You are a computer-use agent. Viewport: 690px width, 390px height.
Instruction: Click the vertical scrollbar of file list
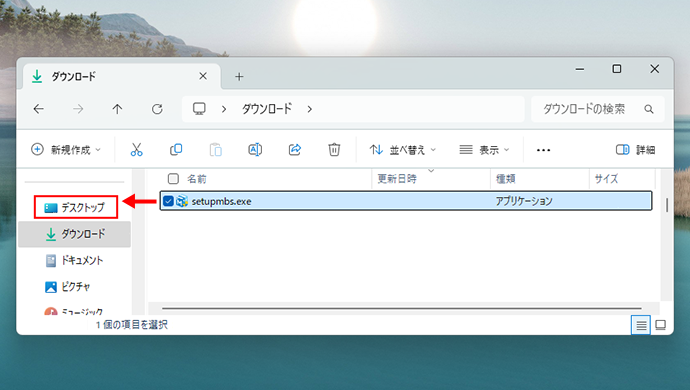pyautogui.click(x=667, y=205)
